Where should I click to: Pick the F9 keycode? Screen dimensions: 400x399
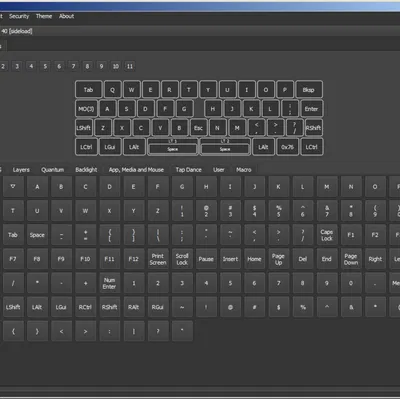(61, 259)
